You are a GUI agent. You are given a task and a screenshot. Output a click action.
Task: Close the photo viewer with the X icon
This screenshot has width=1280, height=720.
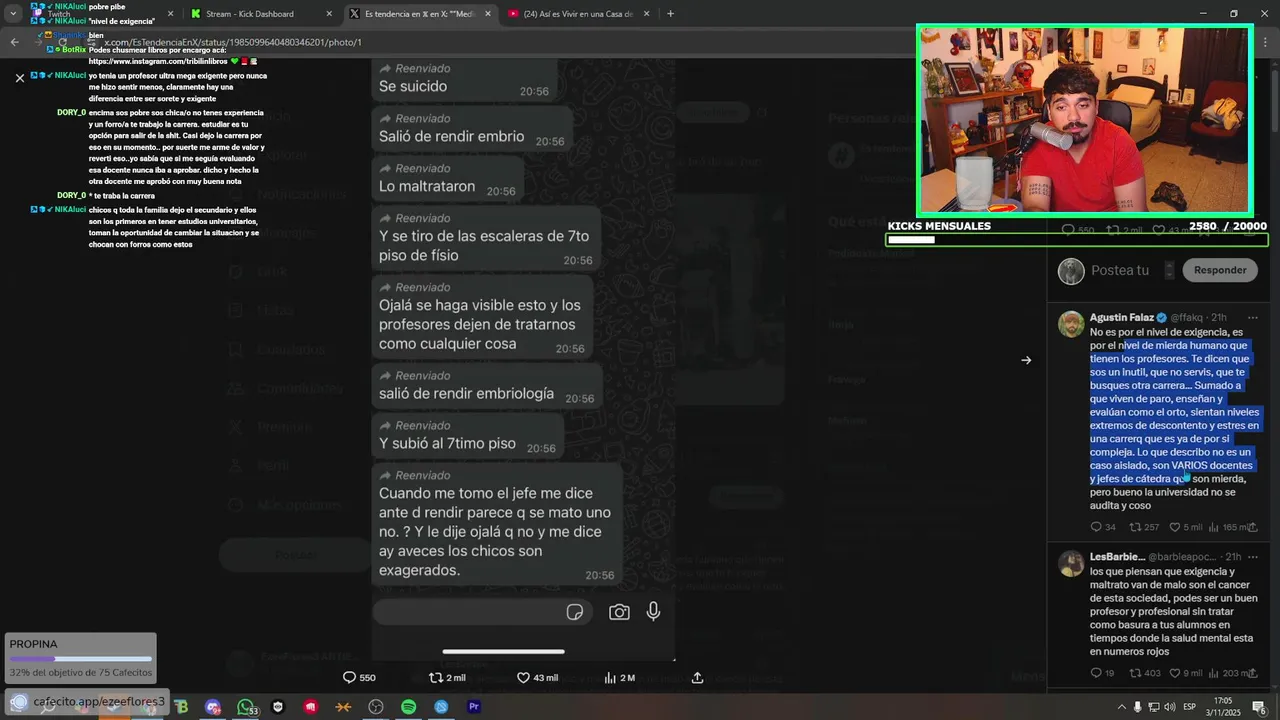[20, 78]
